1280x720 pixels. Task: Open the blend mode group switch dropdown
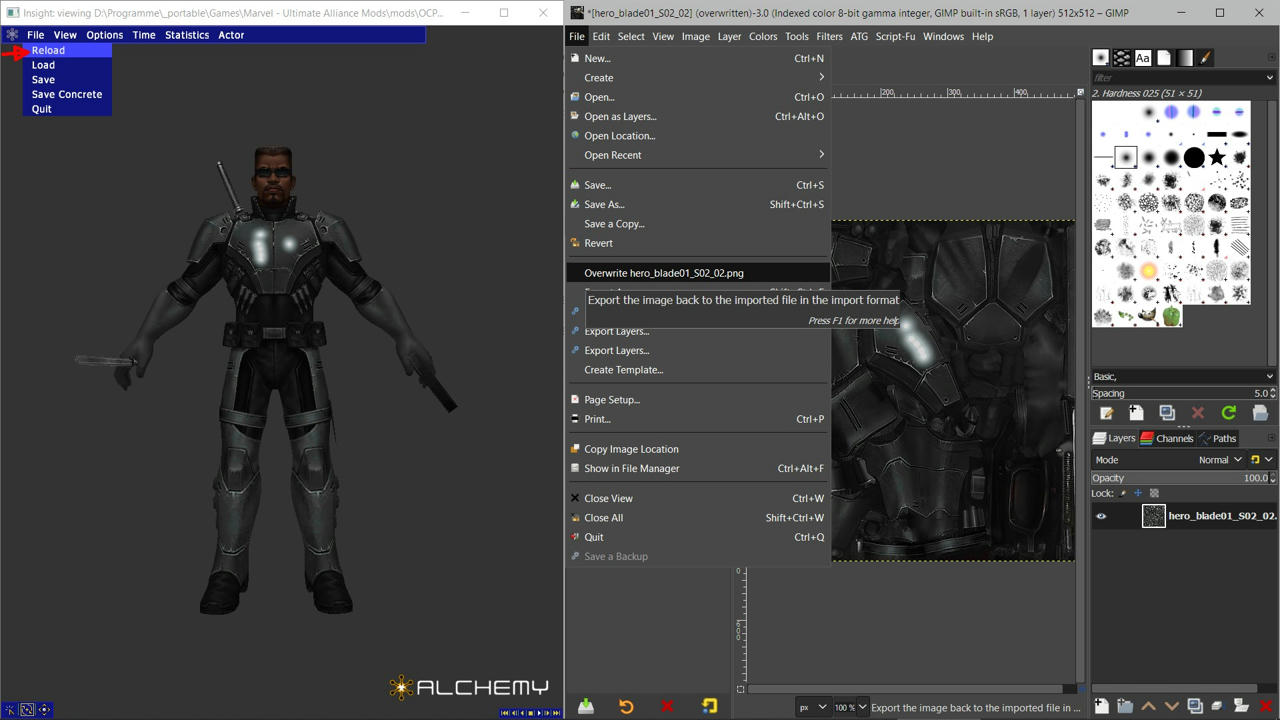pos(1261,460)
